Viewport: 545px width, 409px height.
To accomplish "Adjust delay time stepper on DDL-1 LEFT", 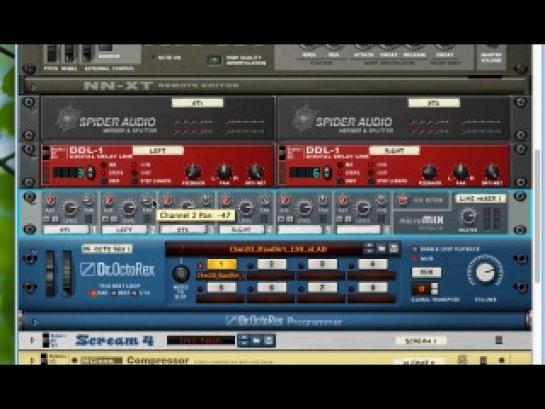I will (x=91, y=172).
